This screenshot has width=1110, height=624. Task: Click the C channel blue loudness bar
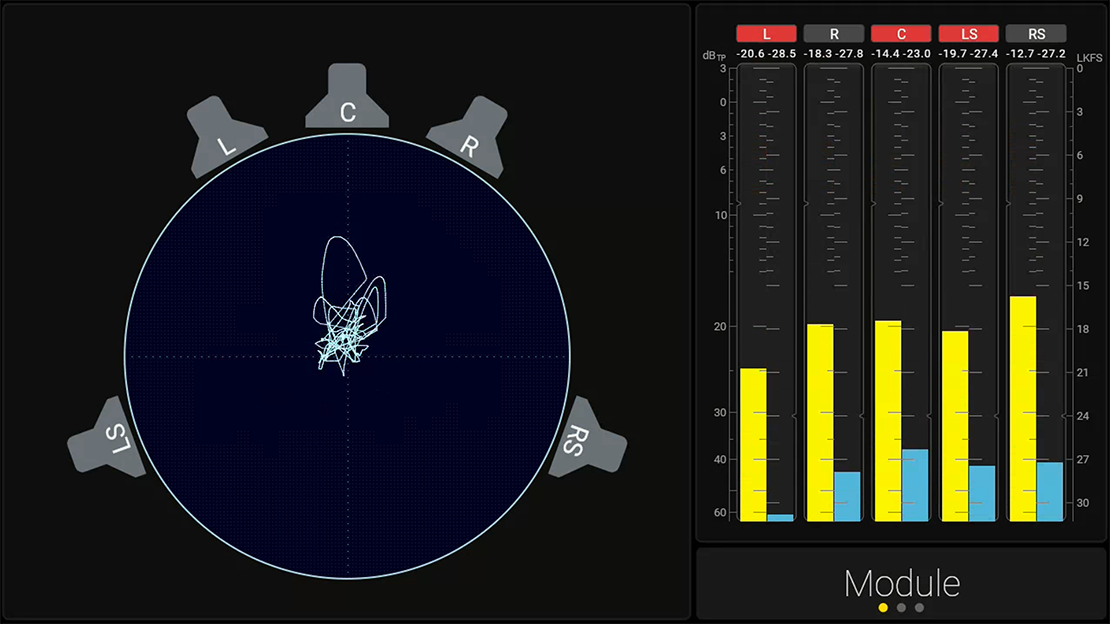[915, 485]
